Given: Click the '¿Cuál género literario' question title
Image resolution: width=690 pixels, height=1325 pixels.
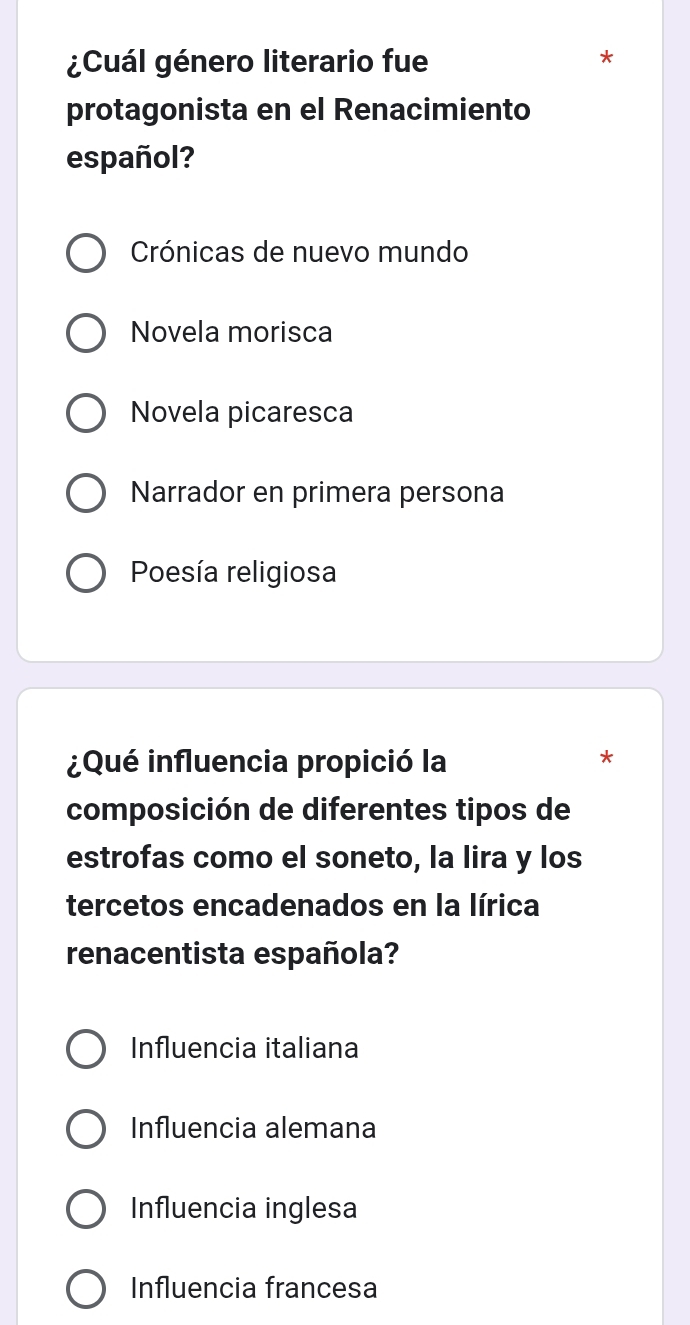Looking at the screenshot, I should (x=298, y=109).
